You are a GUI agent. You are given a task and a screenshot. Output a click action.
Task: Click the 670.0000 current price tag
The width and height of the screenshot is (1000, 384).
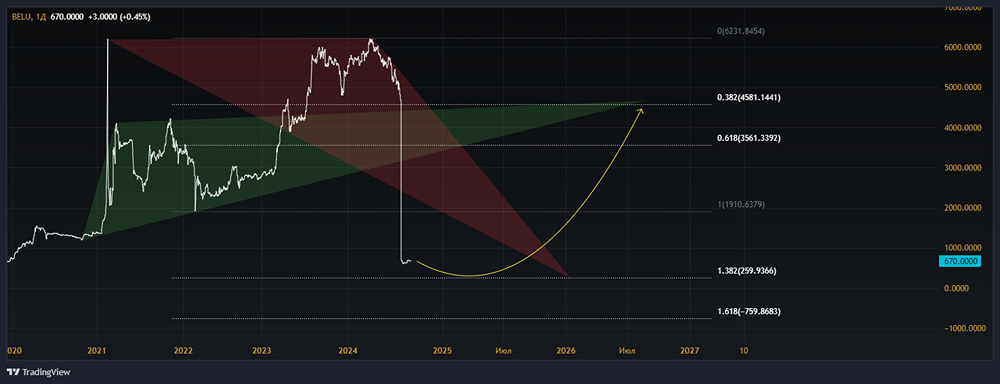(x=959, y=262)
